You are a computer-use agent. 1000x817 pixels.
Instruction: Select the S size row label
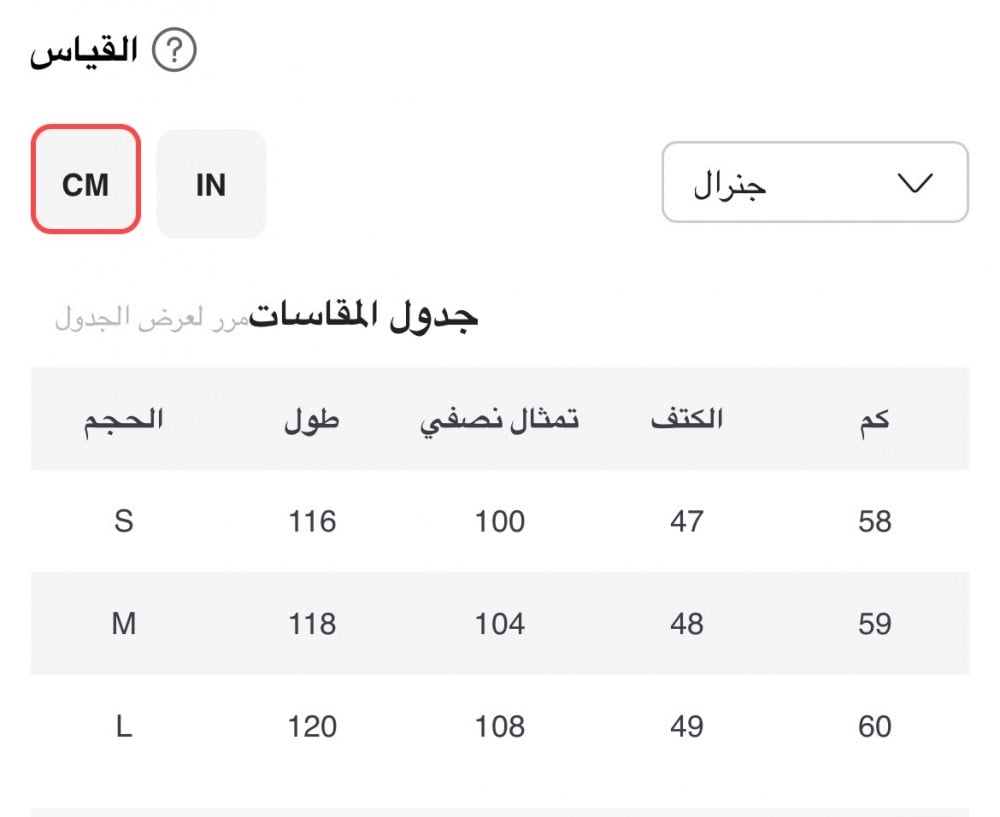click(x=123, y=521)
